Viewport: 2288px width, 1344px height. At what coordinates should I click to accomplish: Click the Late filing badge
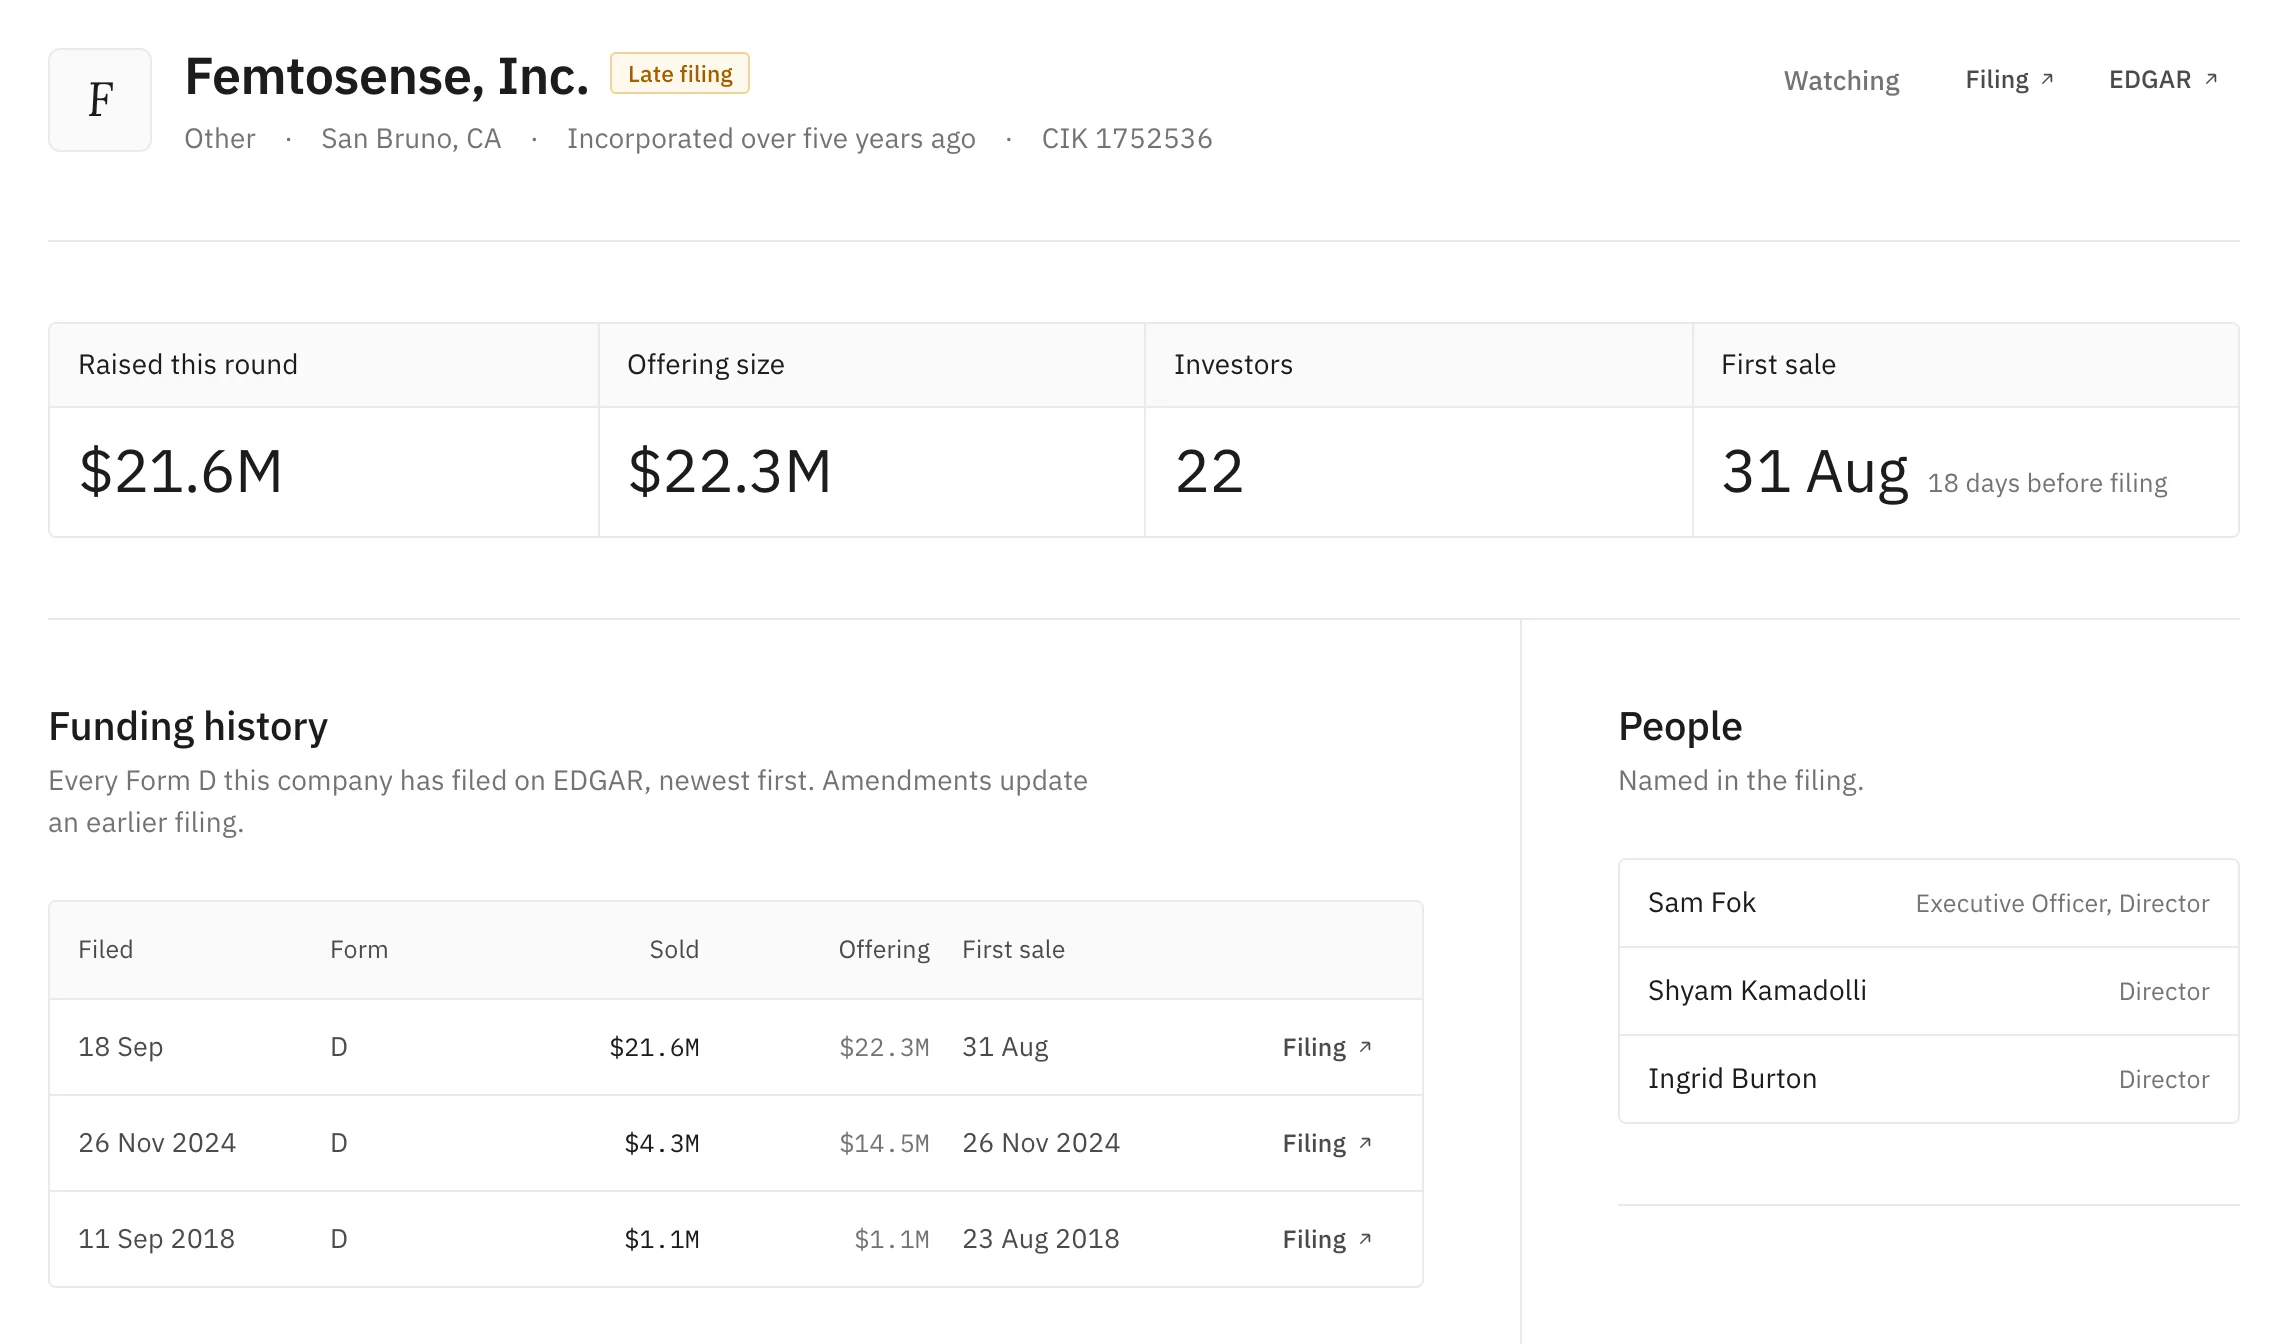pos(680,74)
